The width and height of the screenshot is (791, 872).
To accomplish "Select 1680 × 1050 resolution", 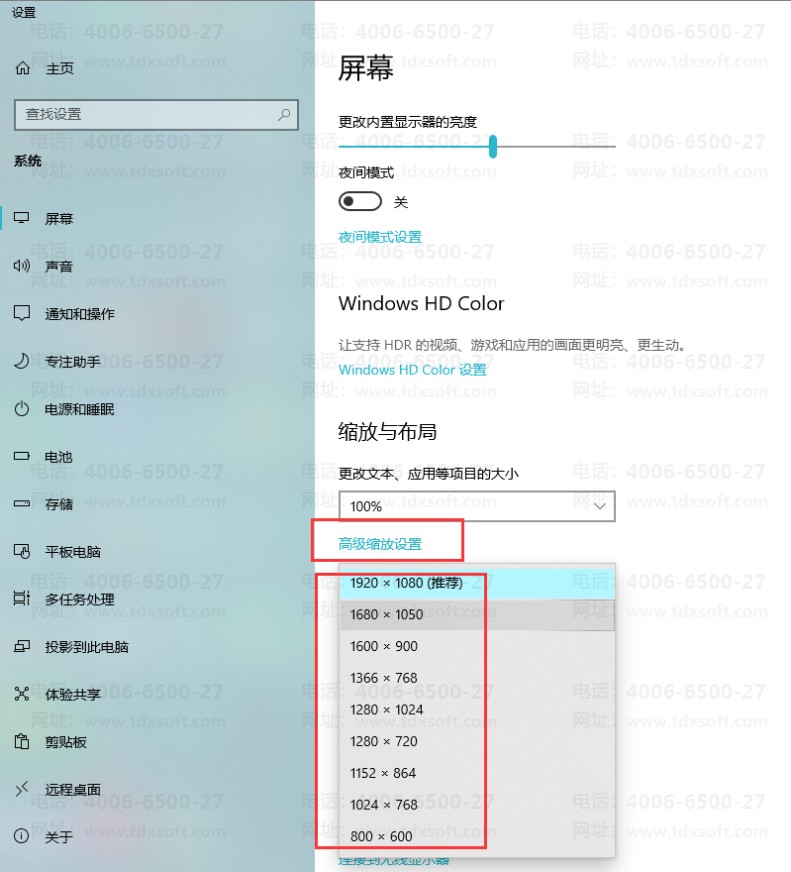I will (x=477, y=615).
